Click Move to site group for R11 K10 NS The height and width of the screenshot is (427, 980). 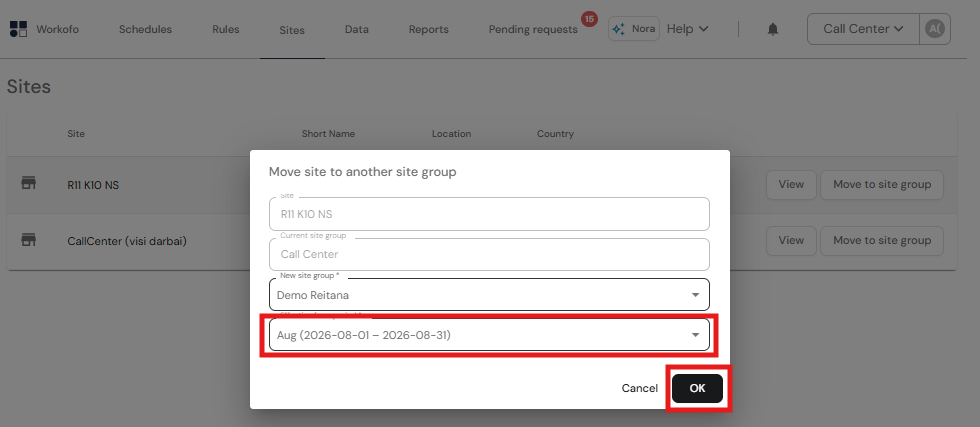pyautogui.click(x=882, y=184)
